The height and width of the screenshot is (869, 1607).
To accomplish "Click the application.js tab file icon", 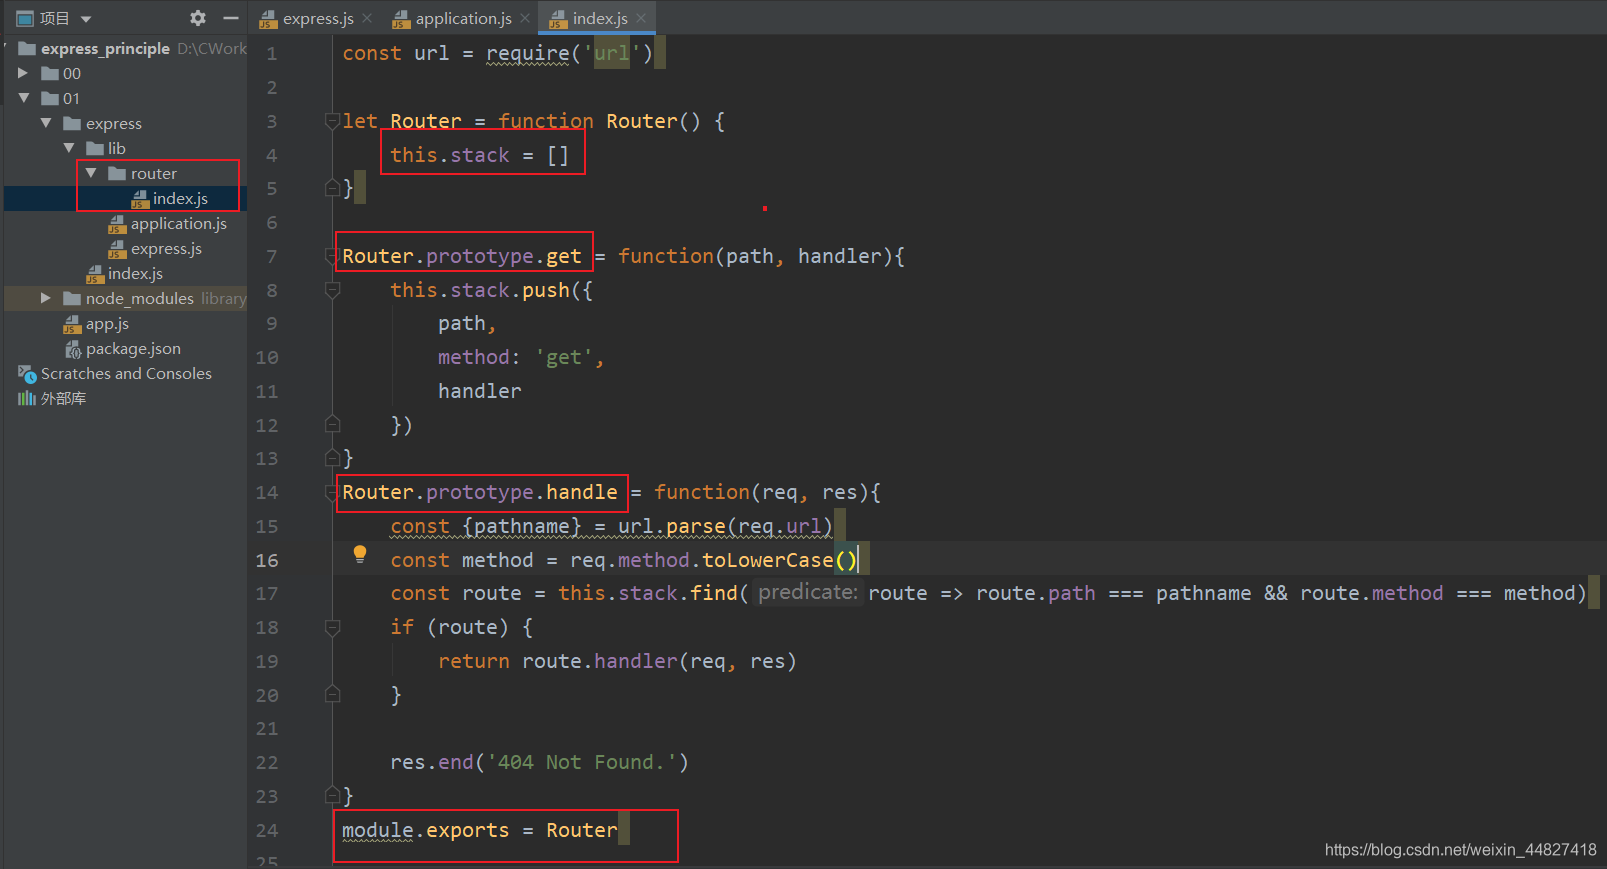I will pyautogui.click(x=401, y=19).
